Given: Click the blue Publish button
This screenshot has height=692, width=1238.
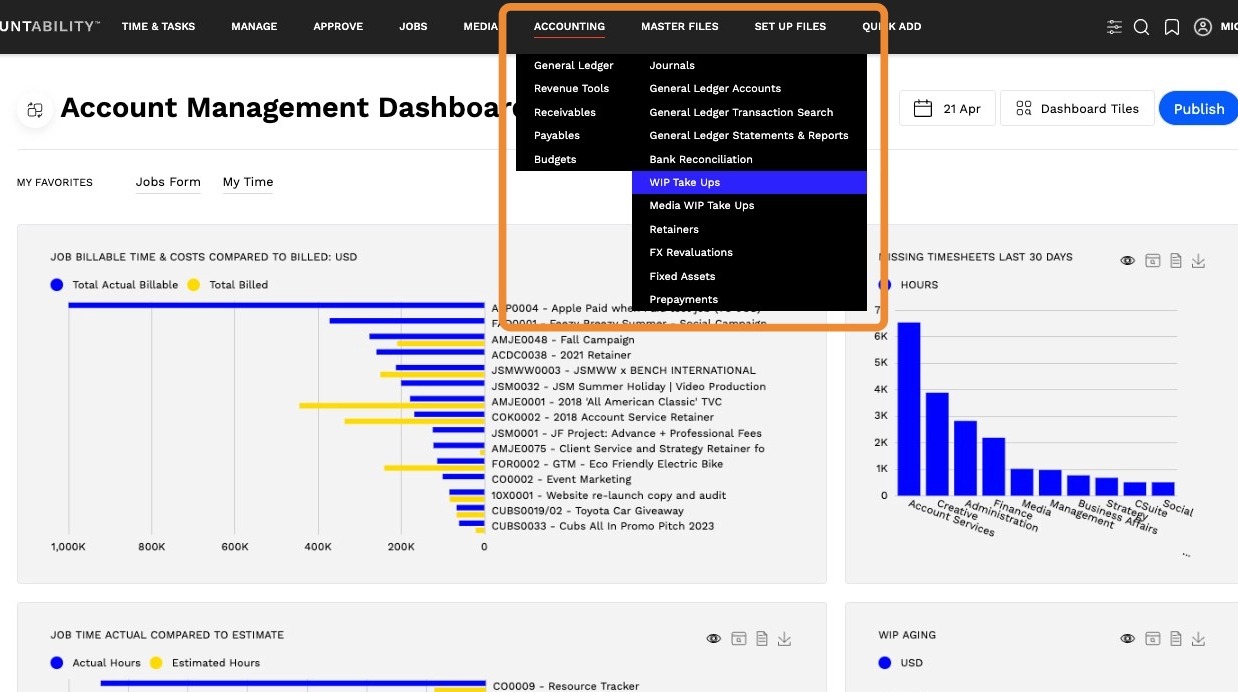Looking at the screenshot, I should [1198, 109].
